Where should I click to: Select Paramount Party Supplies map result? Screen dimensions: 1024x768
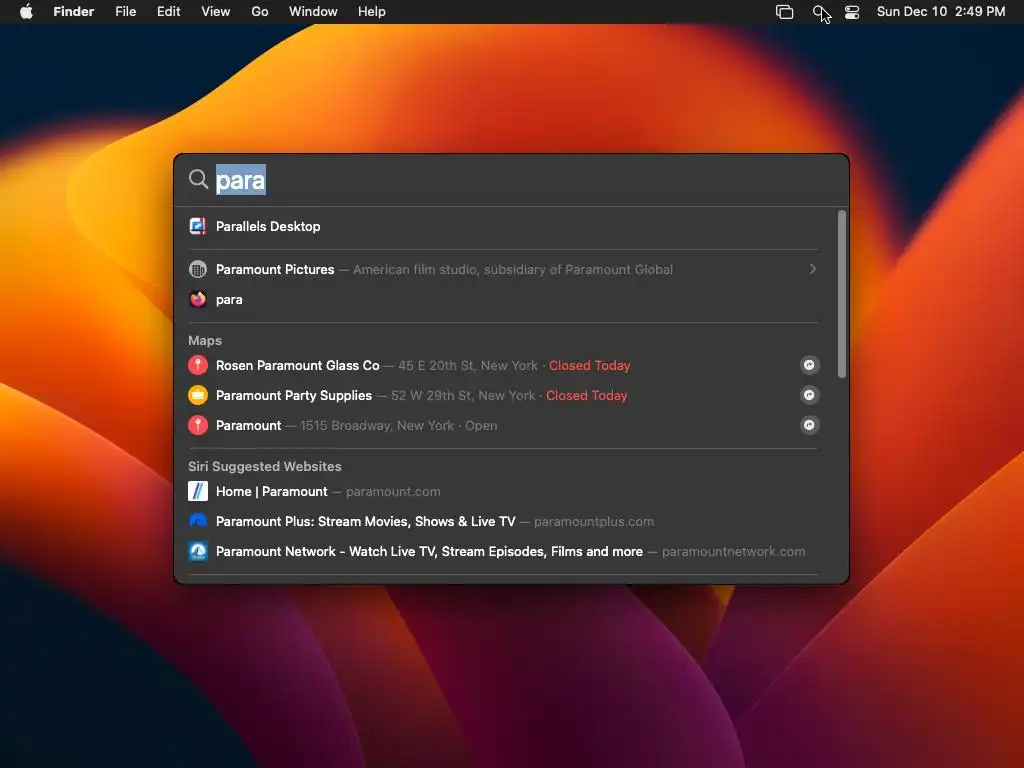coord(503,395)
